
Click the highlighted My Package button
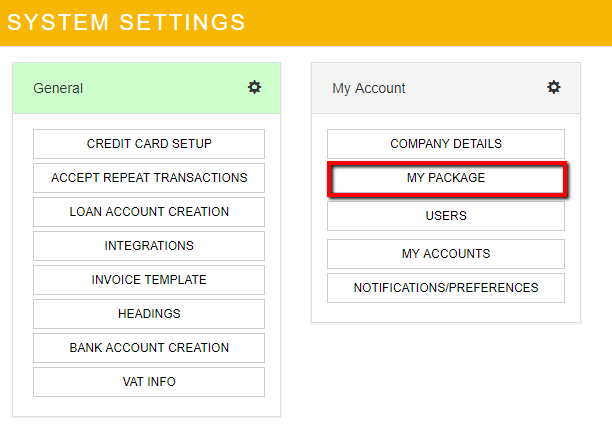pyautogui.click(x=446, y=178)
